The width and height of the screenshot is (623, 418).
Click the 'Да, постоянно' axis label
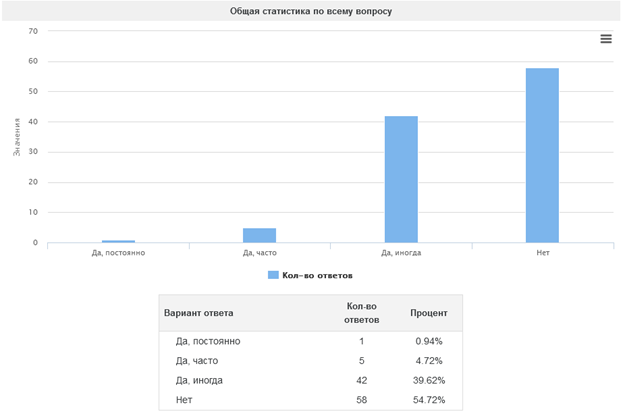(118, 253)
